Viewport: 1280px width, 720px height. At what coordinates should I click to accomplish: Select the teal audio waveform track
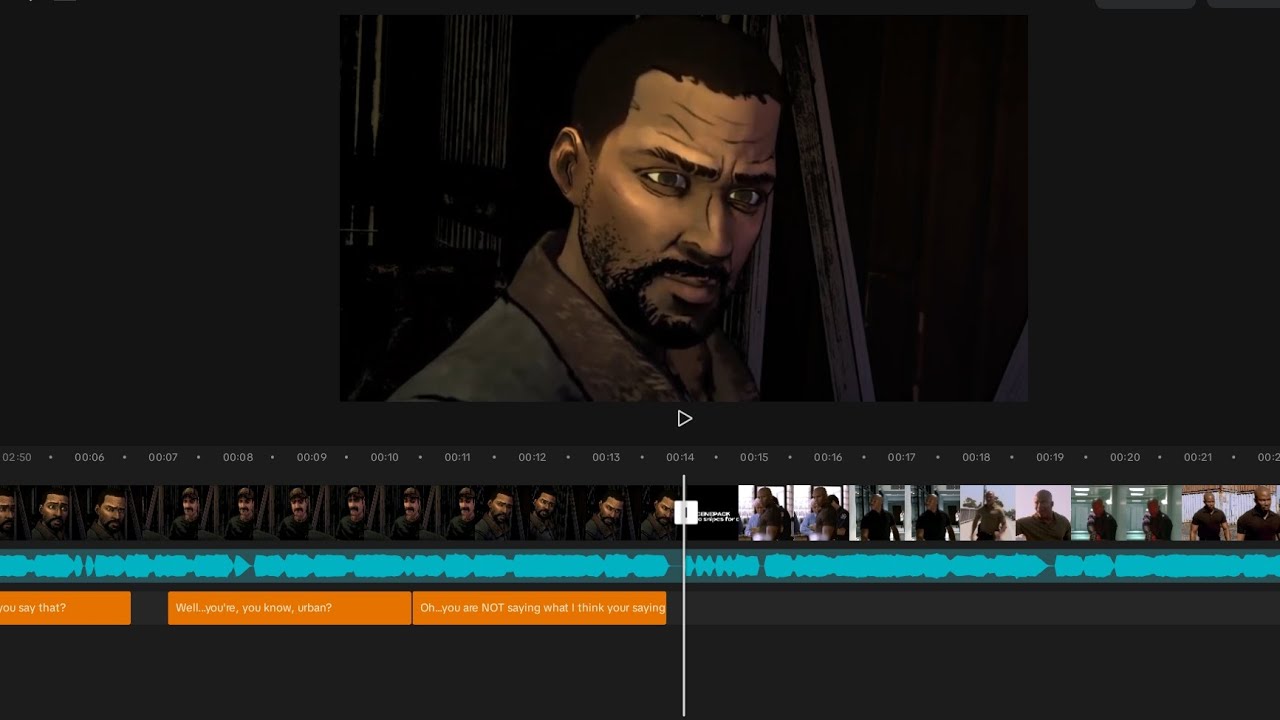(x=640, y=567)
